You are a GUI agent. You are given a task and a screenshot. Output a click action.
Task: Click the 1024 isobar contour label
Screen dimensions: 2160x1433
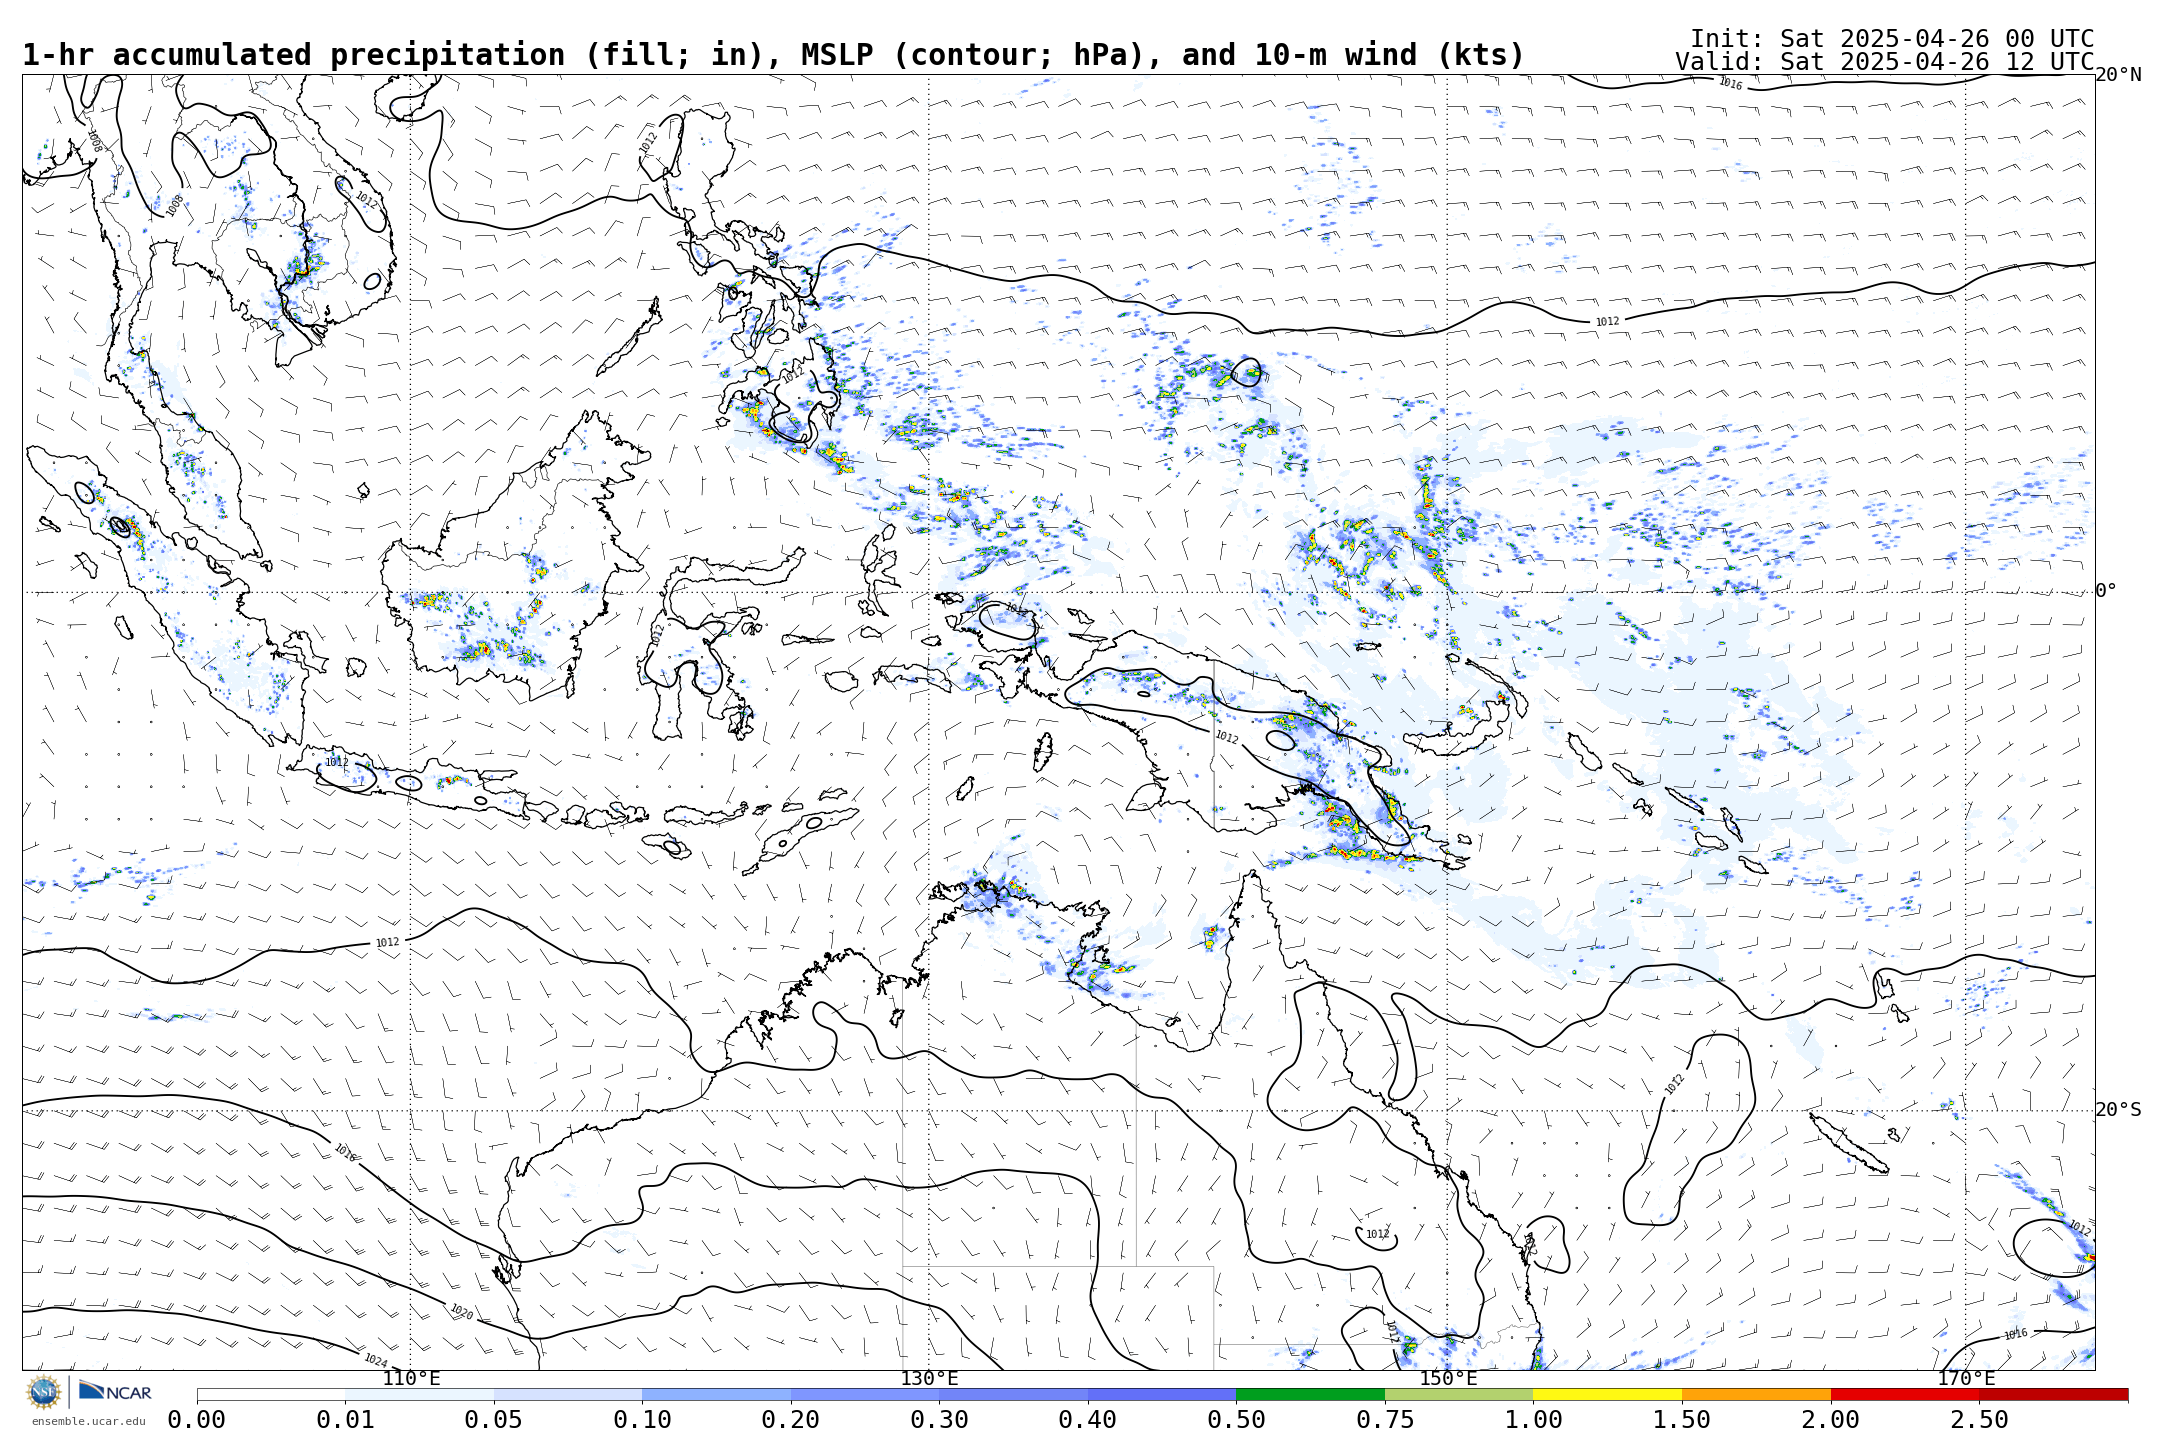pyautogui.click(x=375, y=1360)
